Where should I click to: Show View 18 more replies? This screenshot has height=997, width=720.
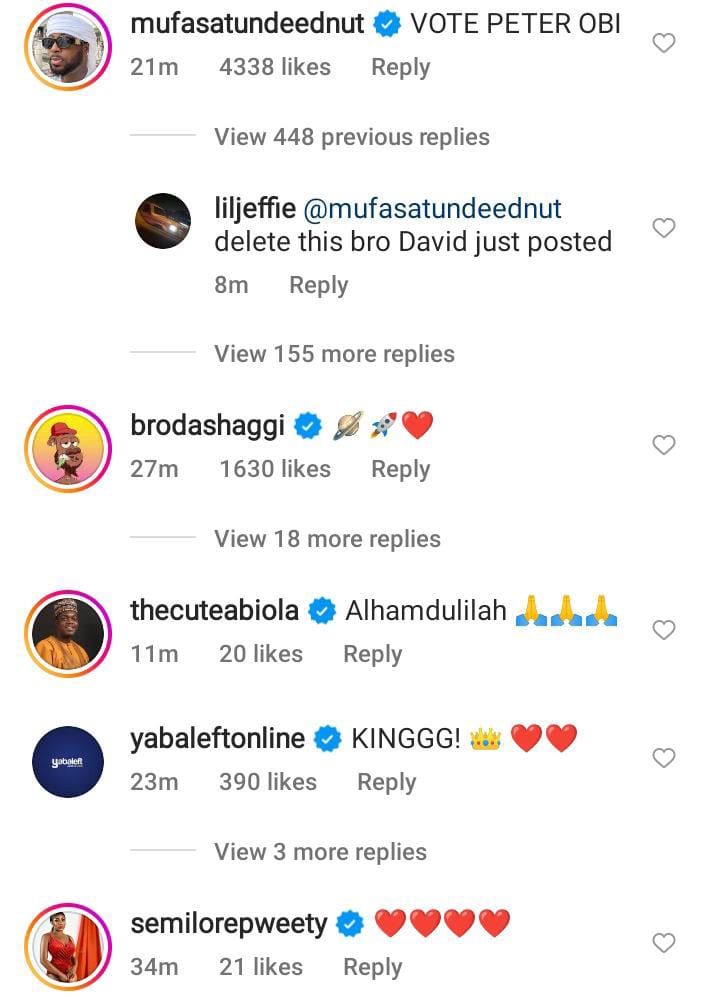click(x=327, y=539)
